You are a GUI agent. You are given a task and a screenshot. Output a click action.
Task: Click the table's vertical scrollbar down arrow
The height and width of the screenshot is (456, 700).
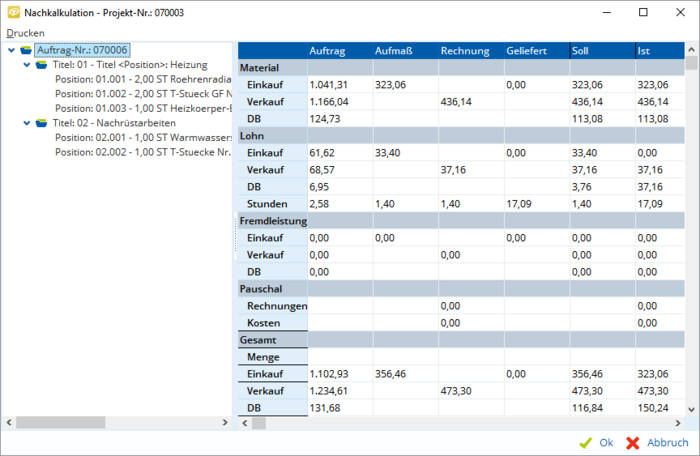[693, 408]
